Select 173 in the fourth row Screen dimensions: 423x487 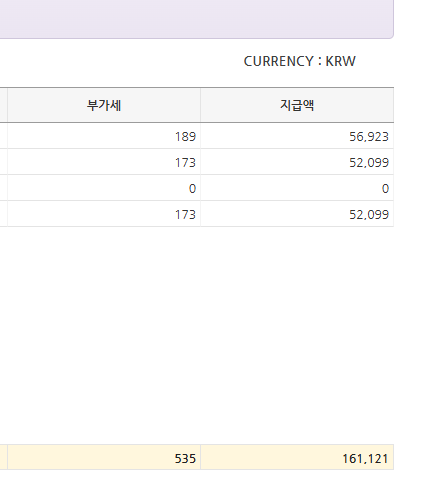[x=104, y=214]
